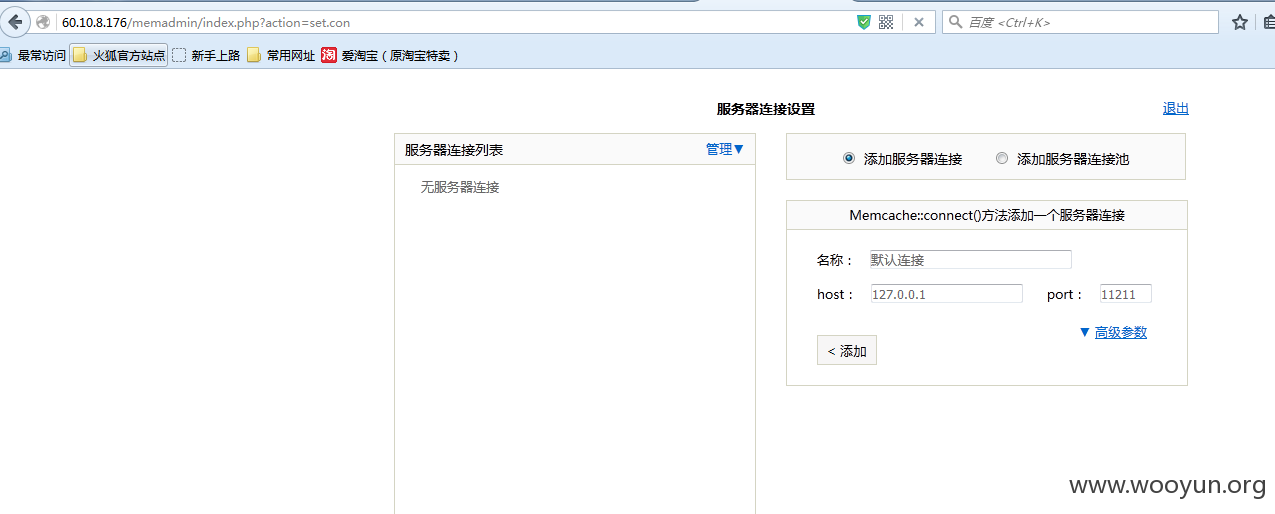Click the globe site identity icon
Image resolution: width=1275 pixels, height=514 pixels.
tap(43, 22)
